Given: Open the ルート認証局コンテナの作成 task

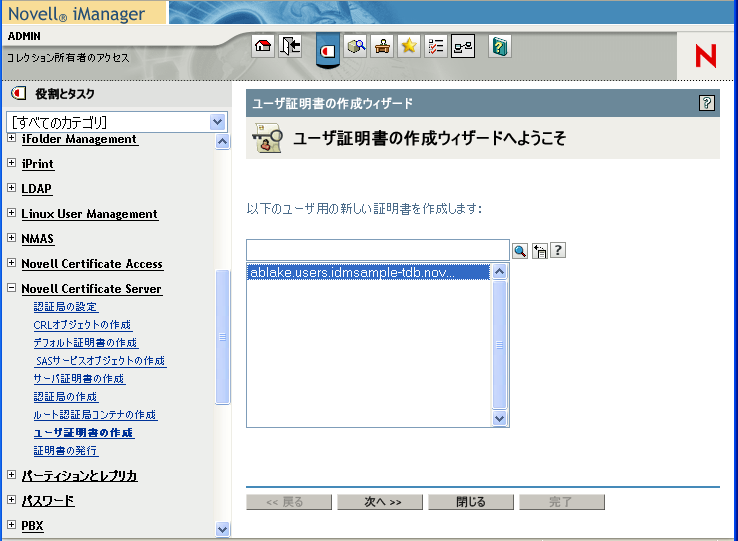Looking at the screenshot, I should (x=95, y=414).
